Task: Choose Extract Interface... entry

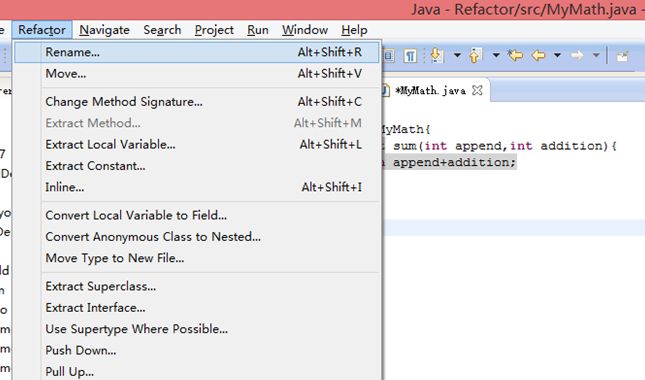Action: pyautogui.click(x=197, y=308)
